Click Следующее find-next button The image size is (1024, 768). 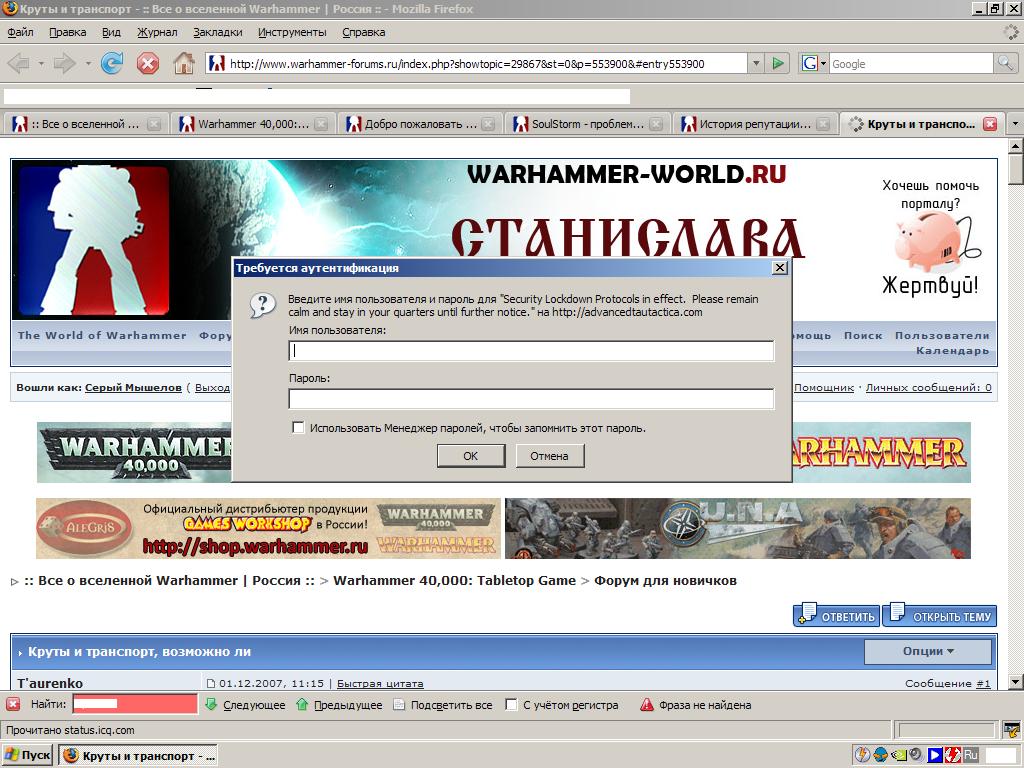coord(246,705)
